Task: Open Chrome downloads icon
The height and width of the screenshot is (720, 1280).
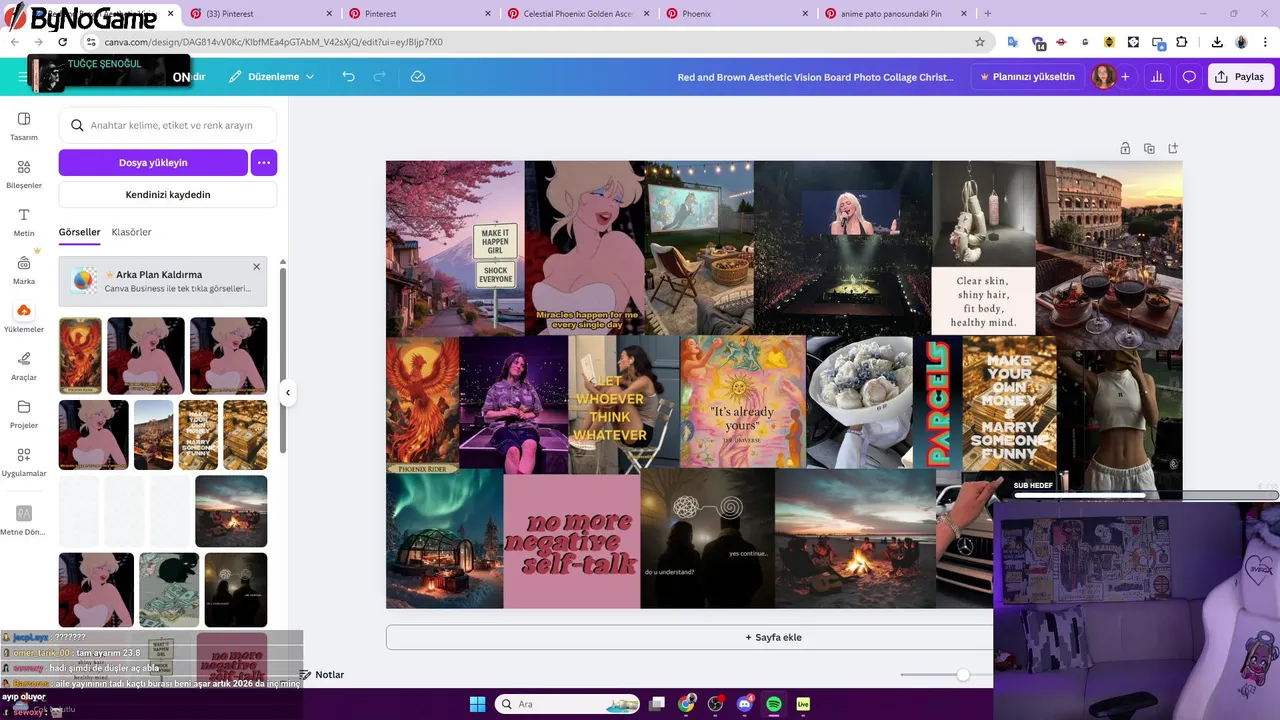Action: pyautogui.click(x=1217, y=42)
